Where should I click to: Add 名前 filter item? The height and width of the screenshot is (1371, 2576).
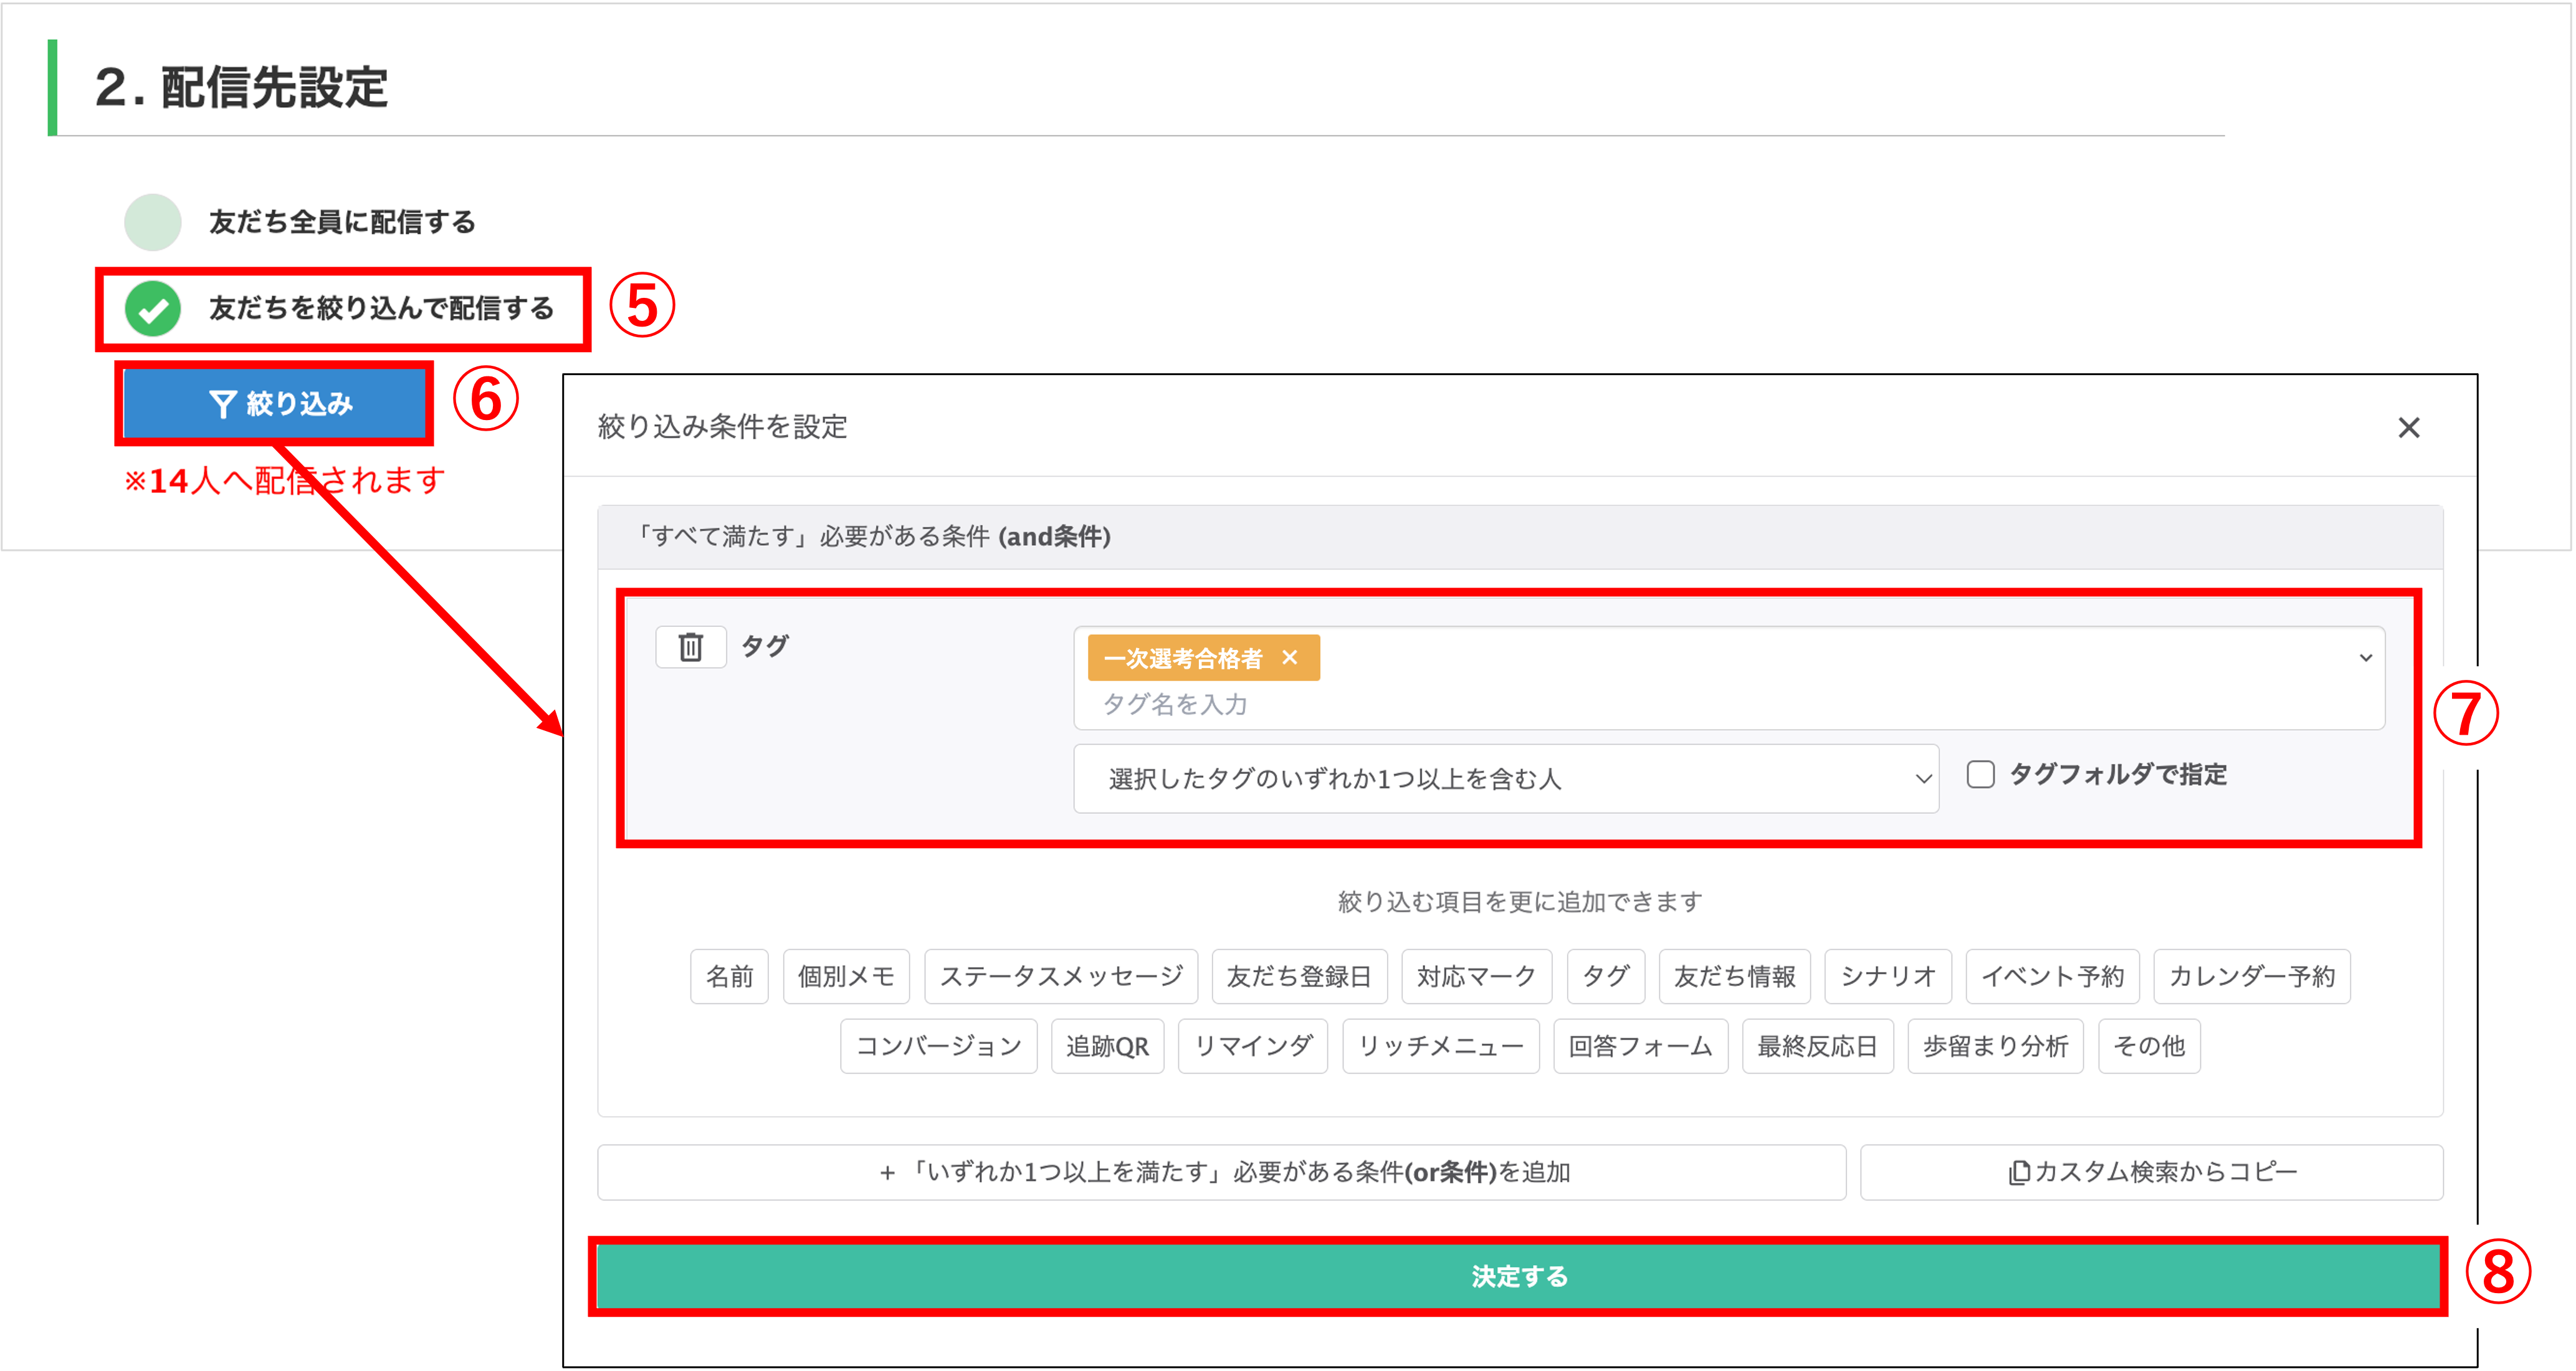(729, 976)
